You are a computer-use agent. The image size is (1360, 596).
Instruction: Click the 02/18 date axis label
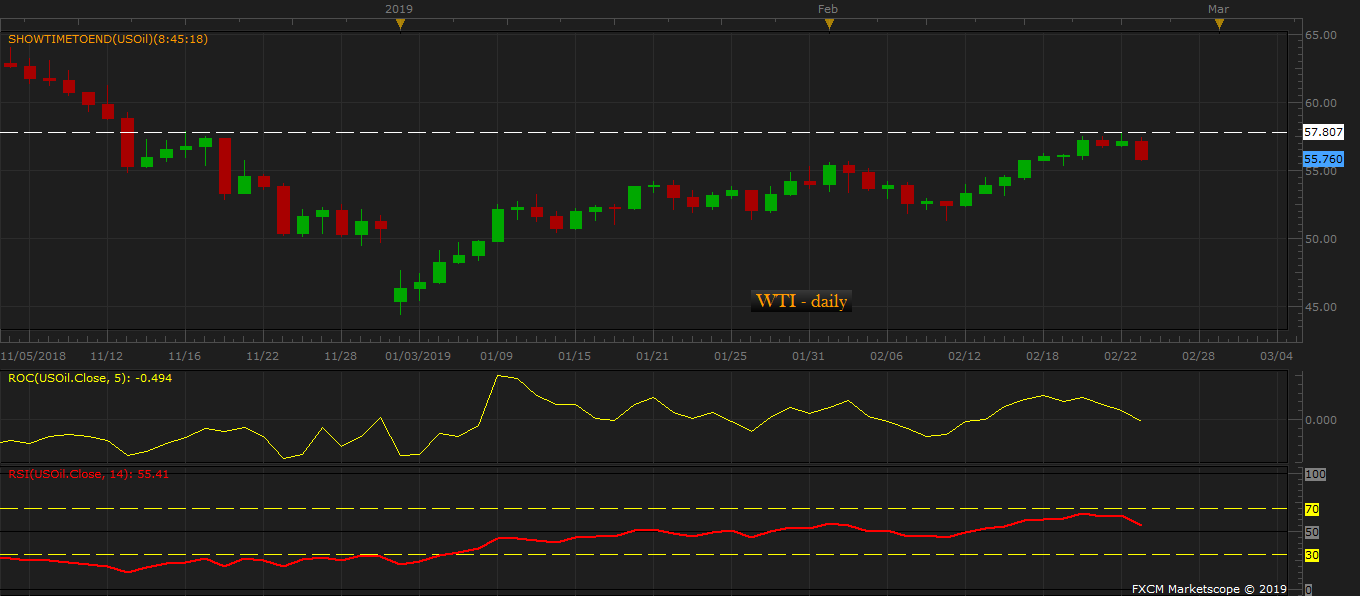(1042, 355)
